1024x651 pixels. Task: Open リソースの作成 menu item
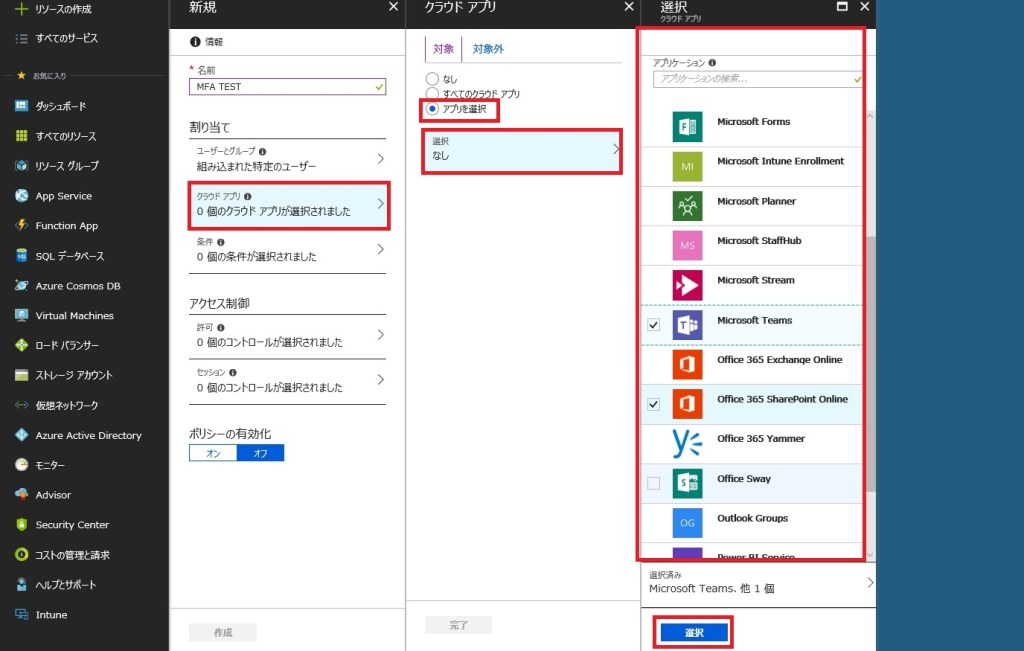point(63,8)
